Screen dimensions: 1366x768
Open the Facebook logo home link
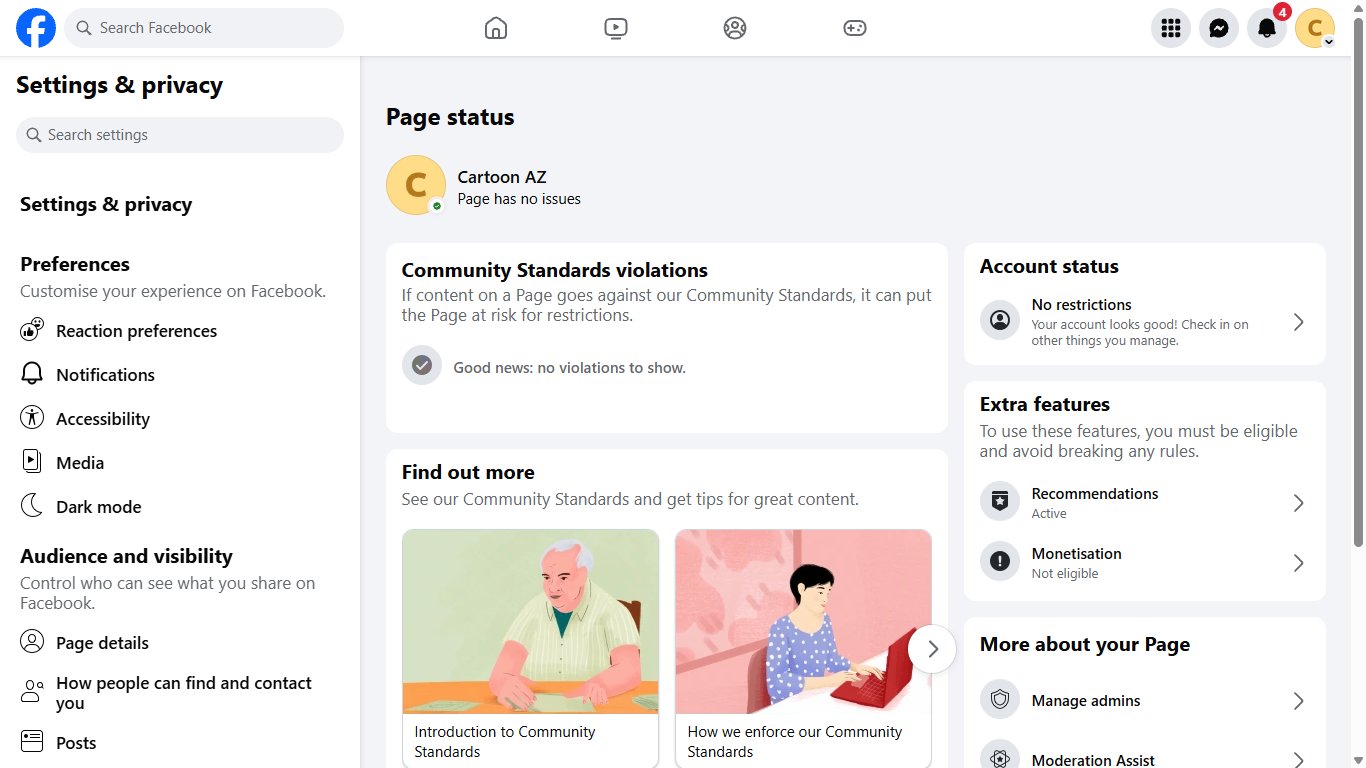(x=36, y=28)
